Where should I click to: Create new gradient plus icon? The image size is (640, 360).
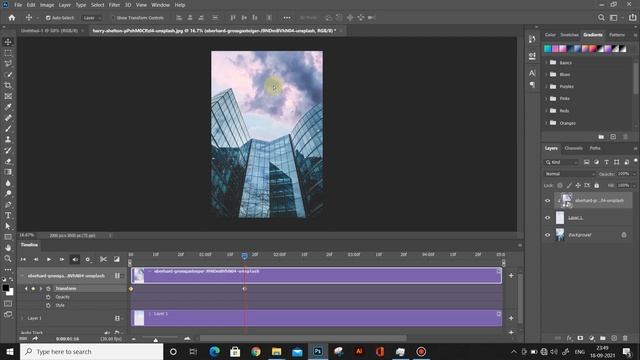[613, 137]
